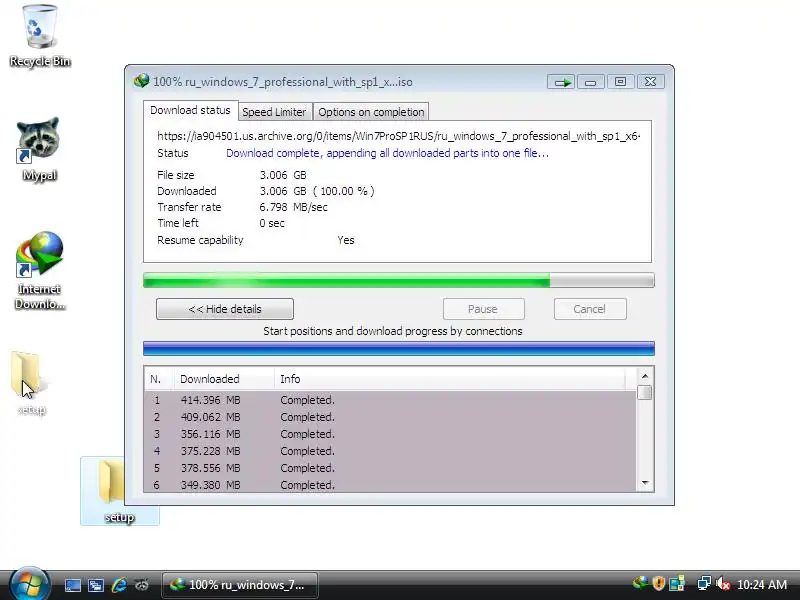
Task: Select the Internet Download Manager desktop shortcut
Action: [x=39, y=270]
